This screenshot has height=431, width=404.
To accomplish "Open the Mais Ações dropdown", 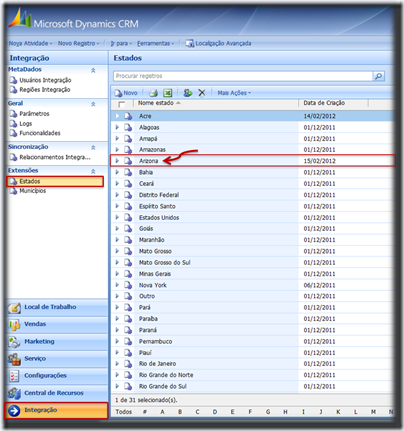I will coord(234,93).
